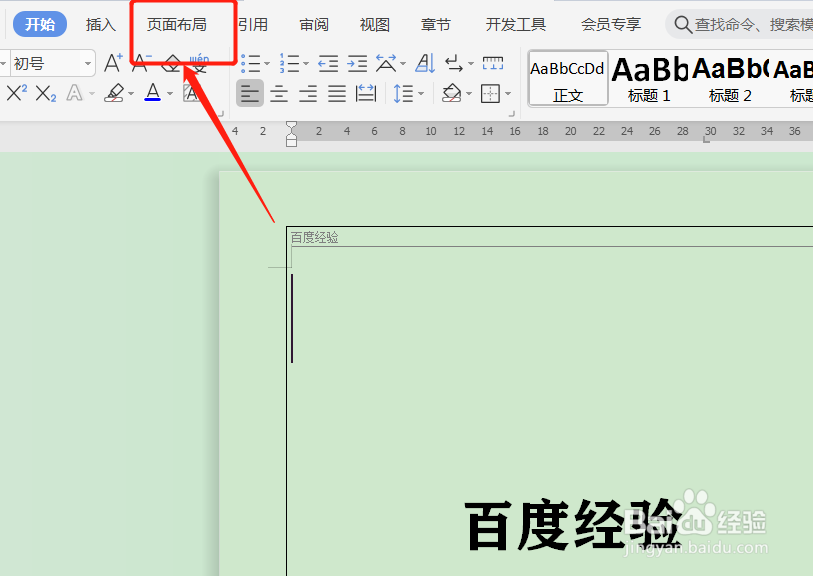Apply the 正文 style

pyautogui.click(x=568, y=79)
